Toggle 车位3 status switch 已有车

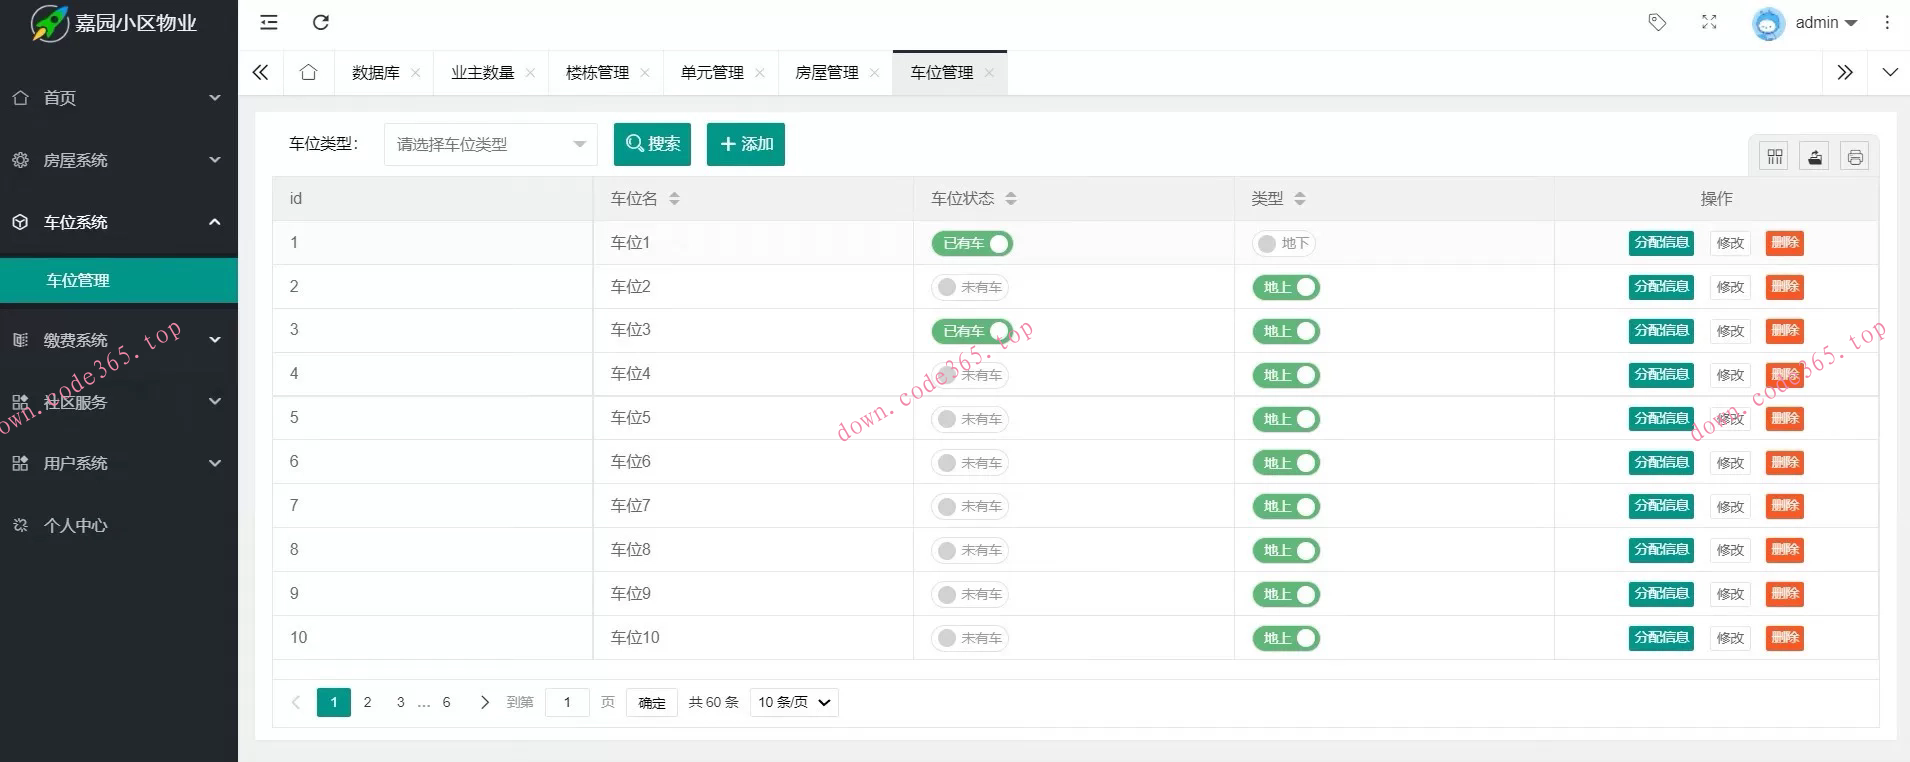[972, 331]
